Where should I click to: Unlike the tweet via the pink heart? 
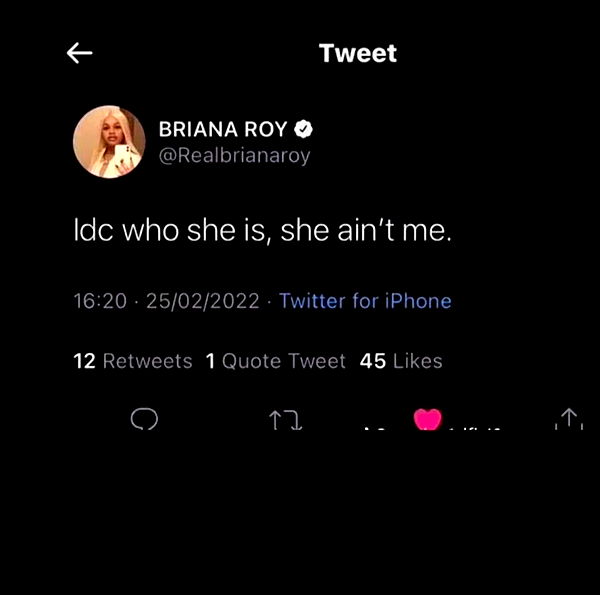(x=428, y=418)
